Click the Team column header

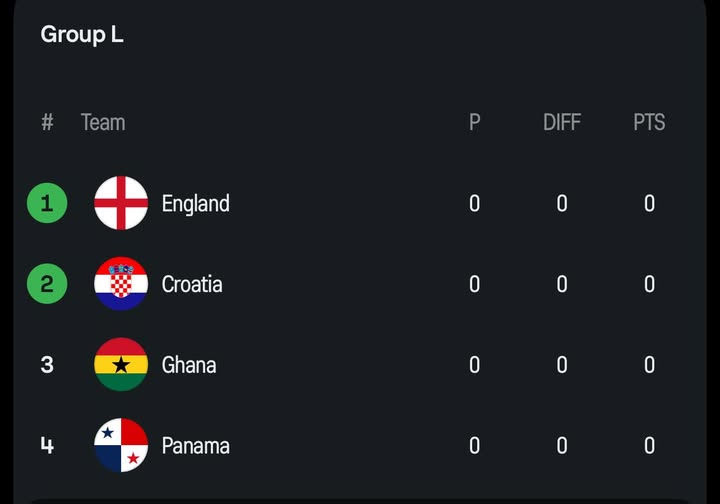tap(103, 123)
